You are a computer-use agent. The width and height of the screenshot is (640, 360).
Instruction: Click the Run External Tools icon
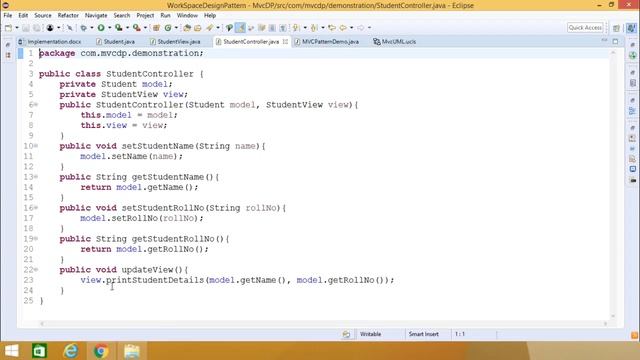pyautogui.click(x=137, y=28)
